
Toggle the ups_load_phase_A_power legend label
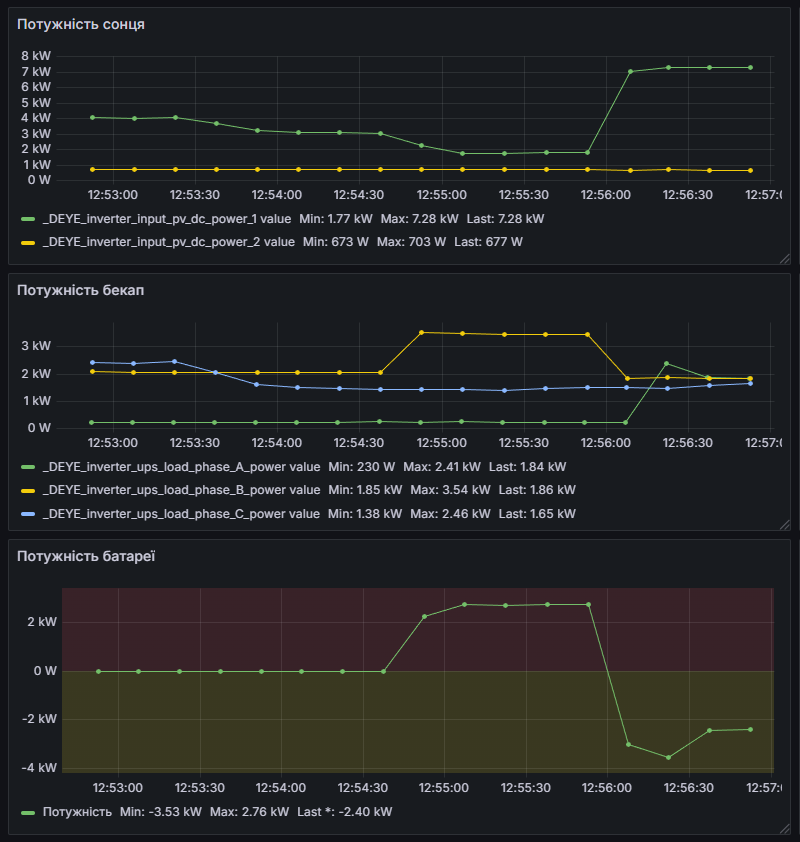pyautogui.click(x=182, y=466)
